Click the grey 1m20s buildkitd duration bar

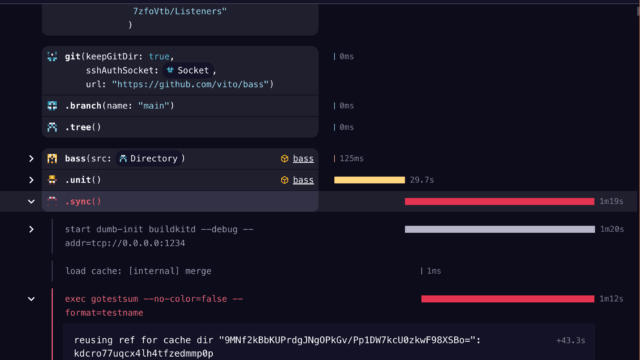pyautogui.click(x=500, y=229)
